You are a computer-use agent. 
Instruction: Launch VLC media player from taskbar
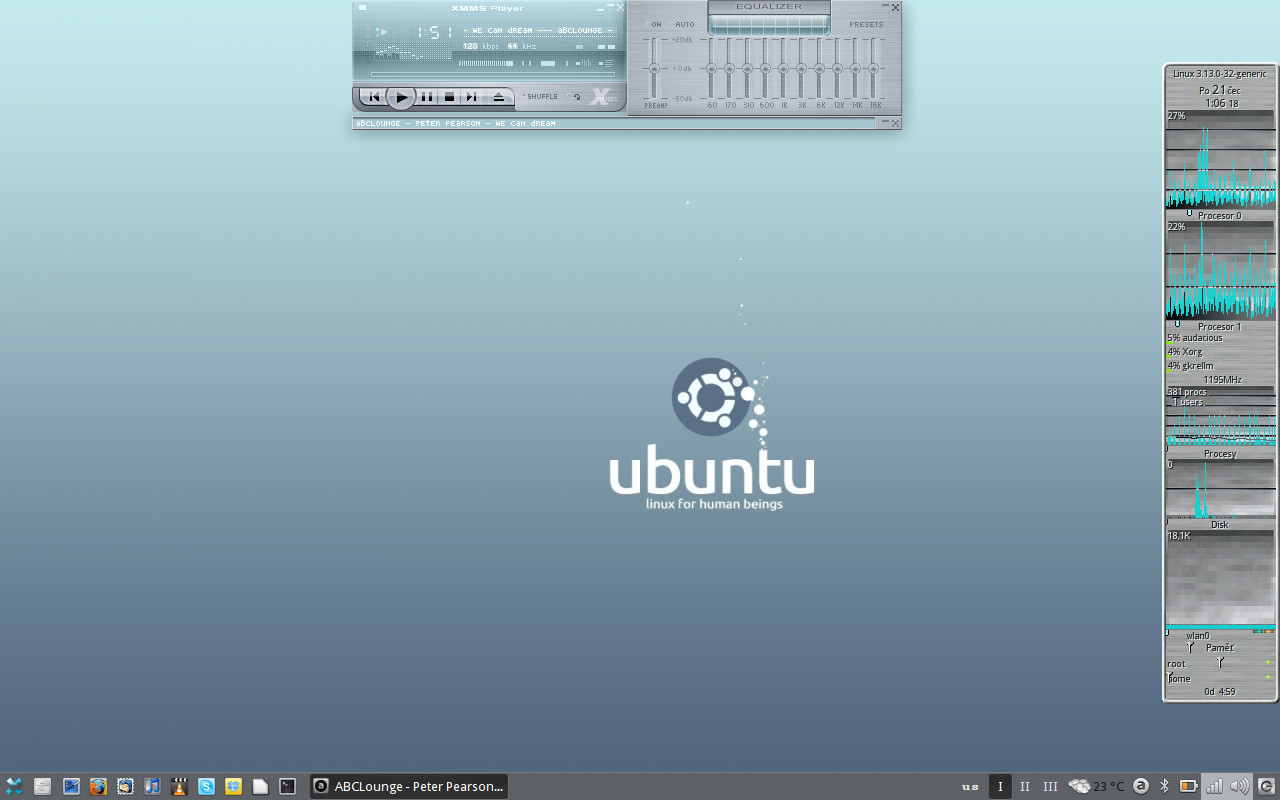[x=179, y=786]
